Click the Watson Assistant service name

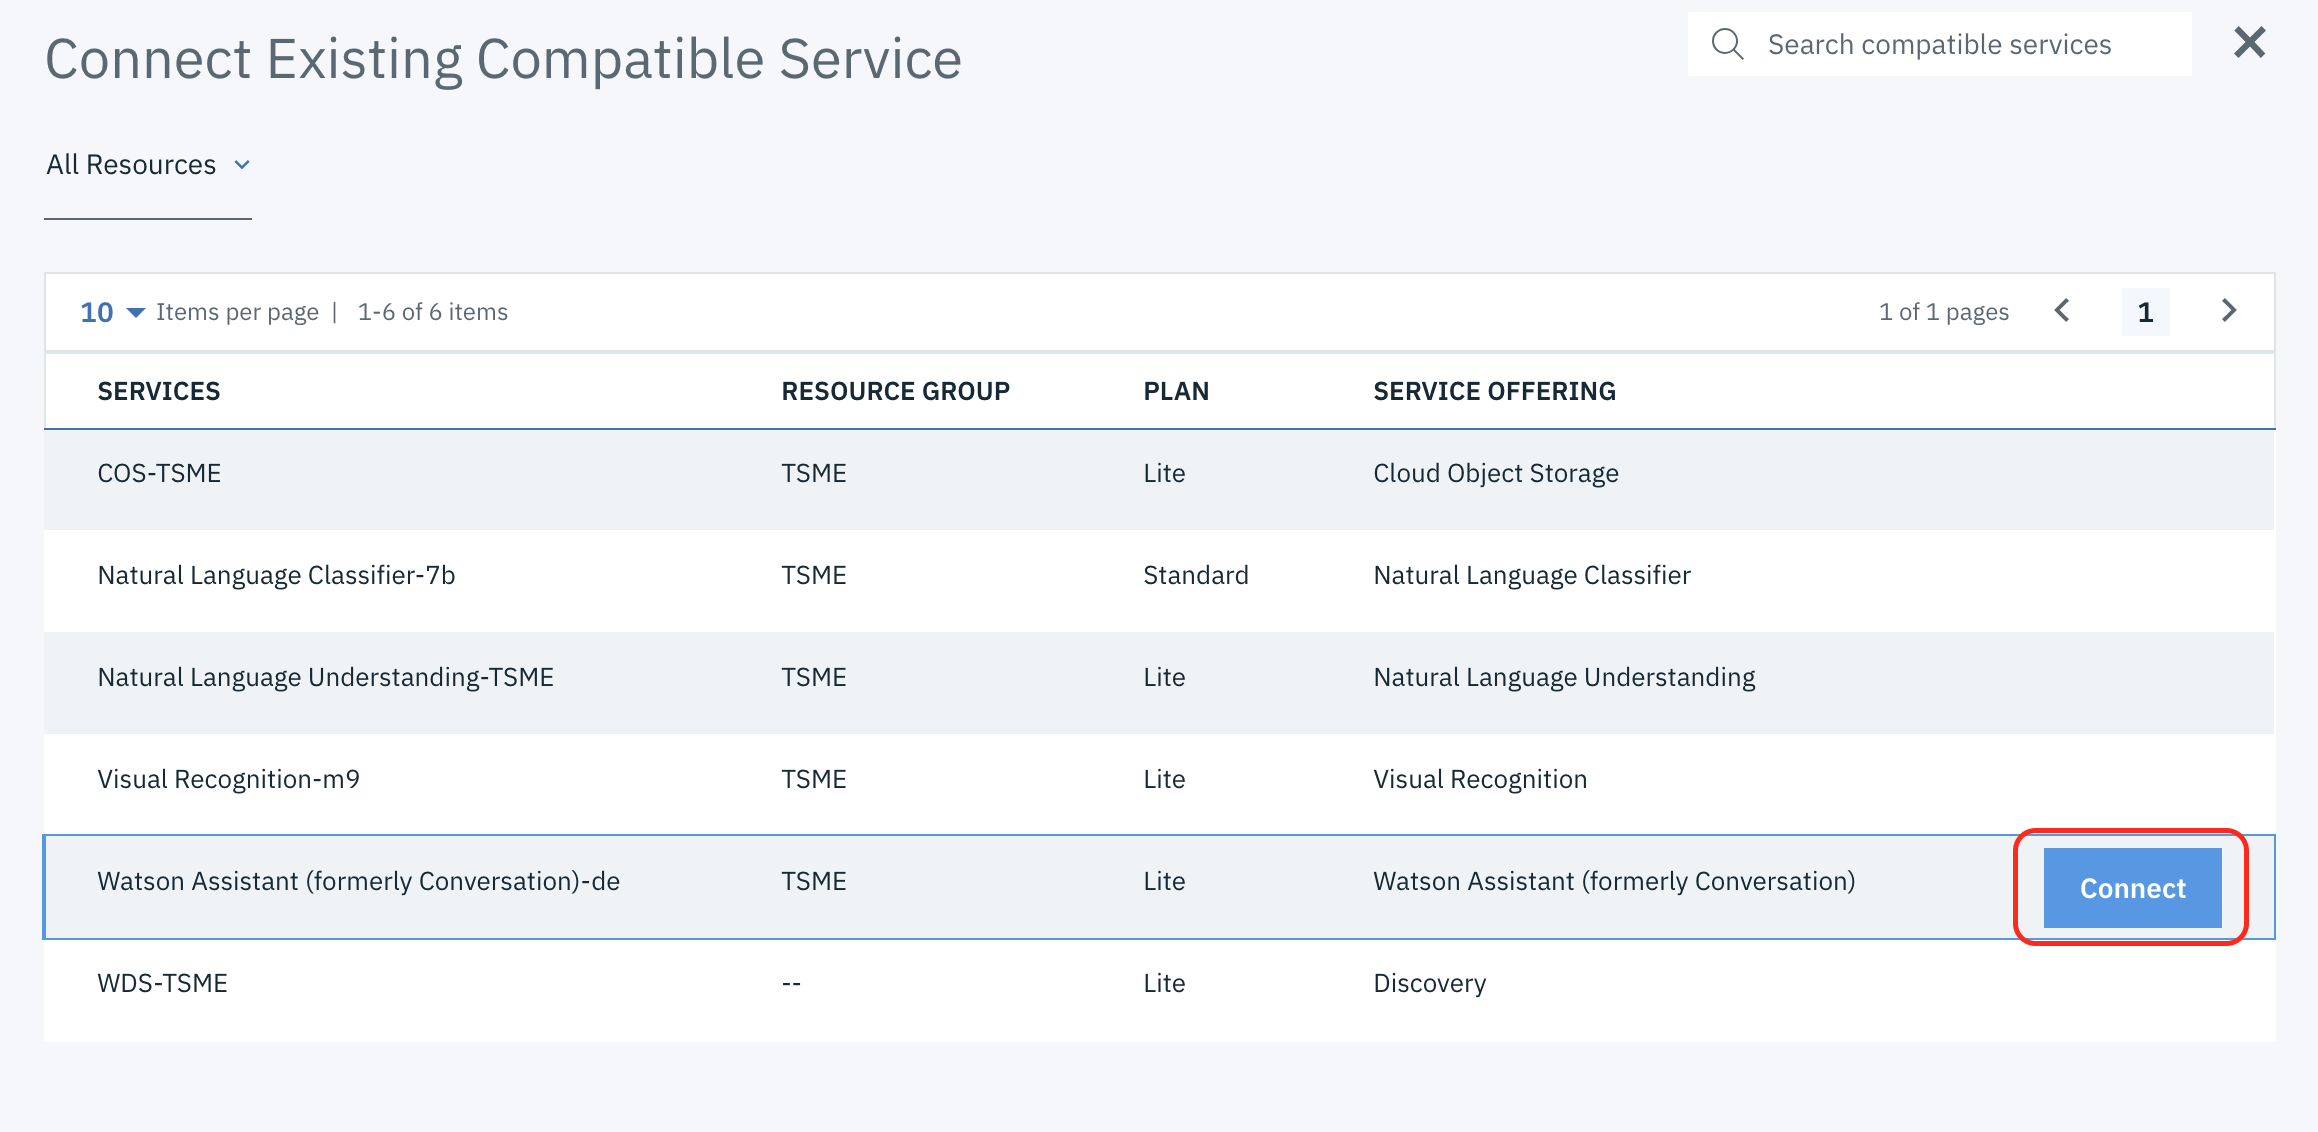358,881
